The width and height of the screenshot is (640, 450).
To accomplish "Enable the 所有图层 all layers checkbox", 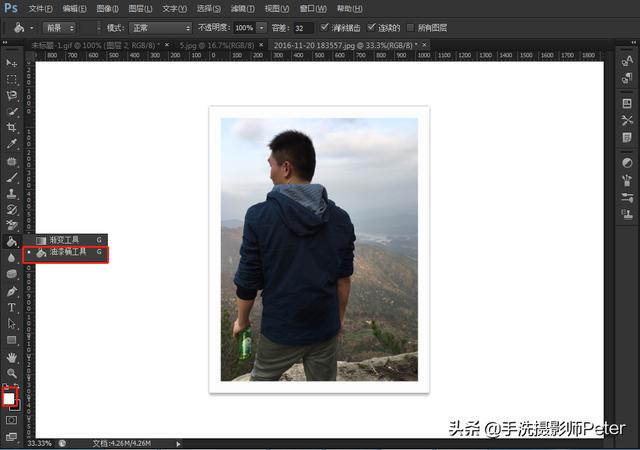I will pos(410,28).
